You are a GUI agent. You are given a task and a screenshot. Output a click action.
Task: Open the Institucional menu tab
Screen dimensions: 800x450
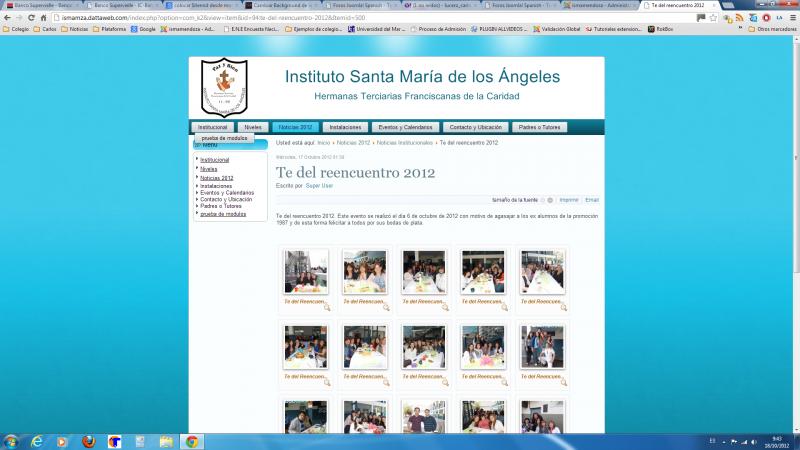[x=212, y=128]
